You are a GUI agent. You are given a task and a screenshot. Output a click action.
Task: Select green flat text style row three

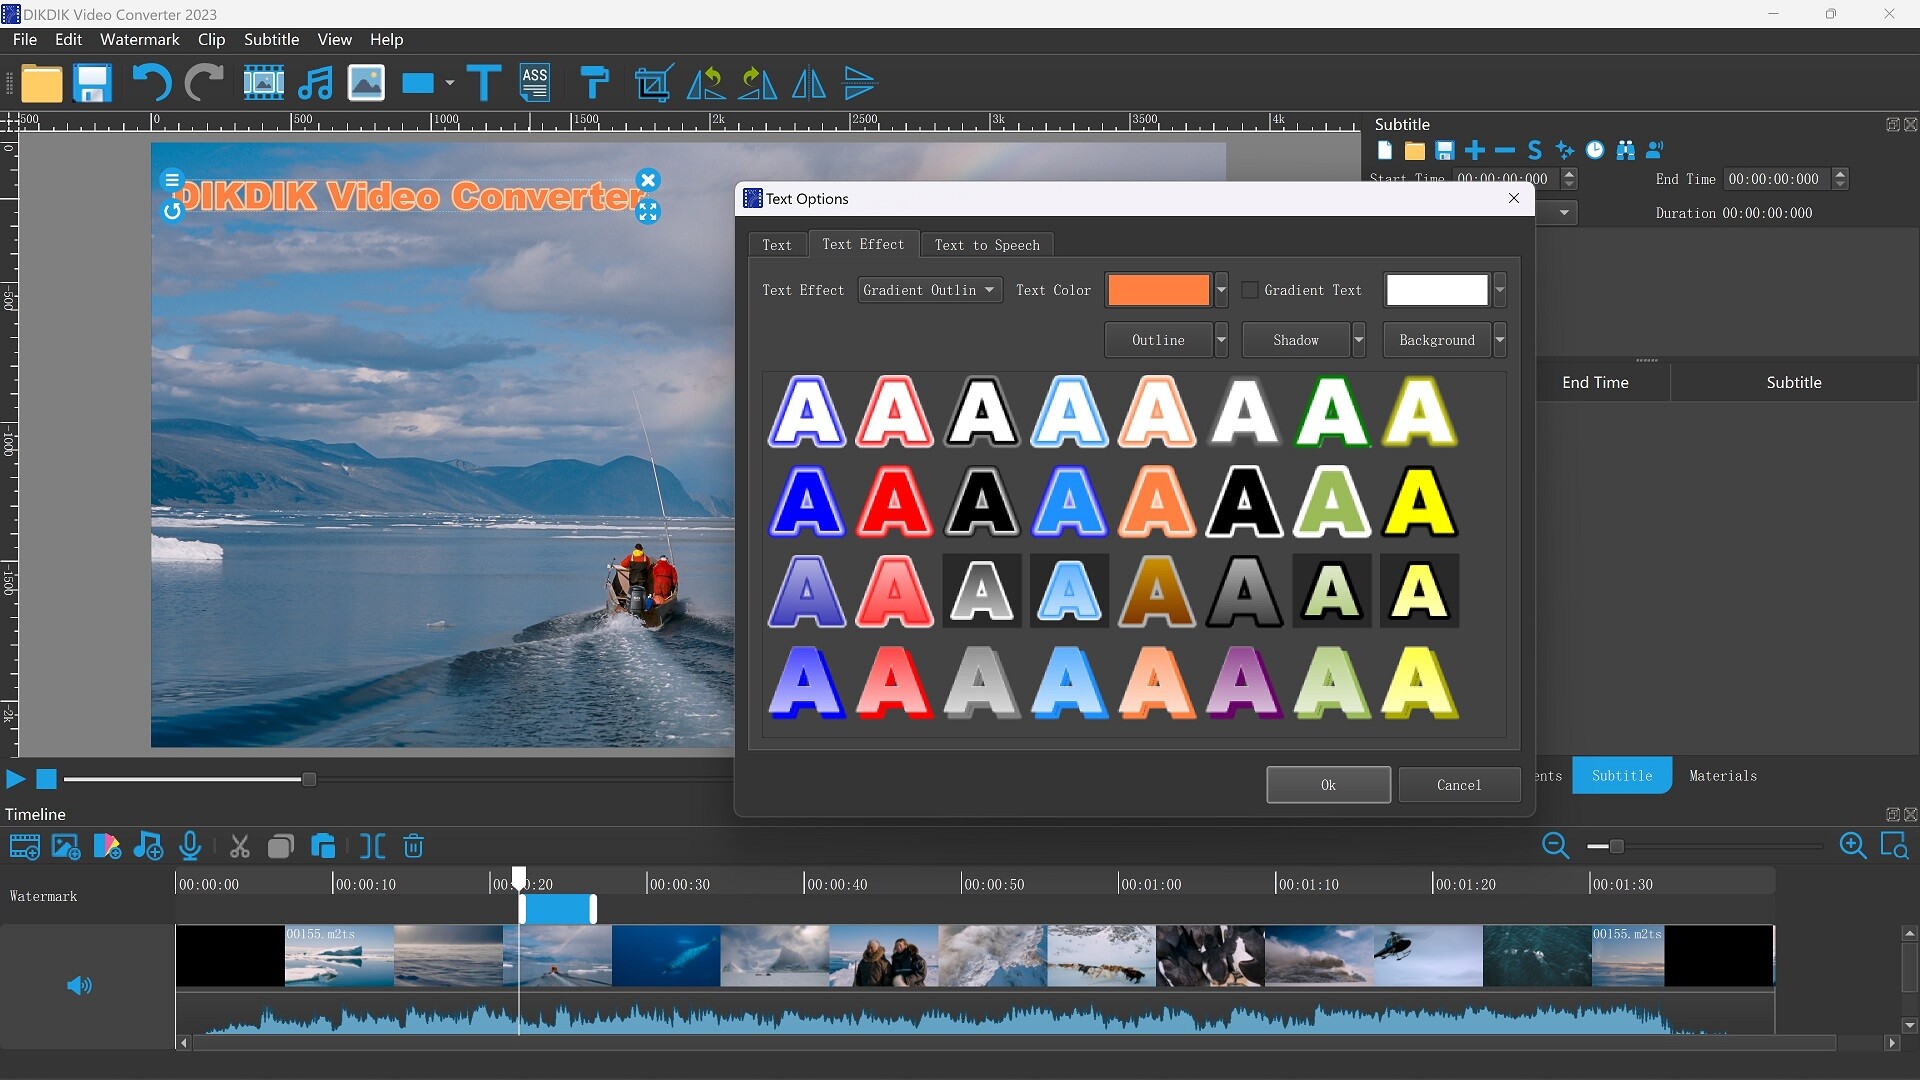pos(1333,591)
